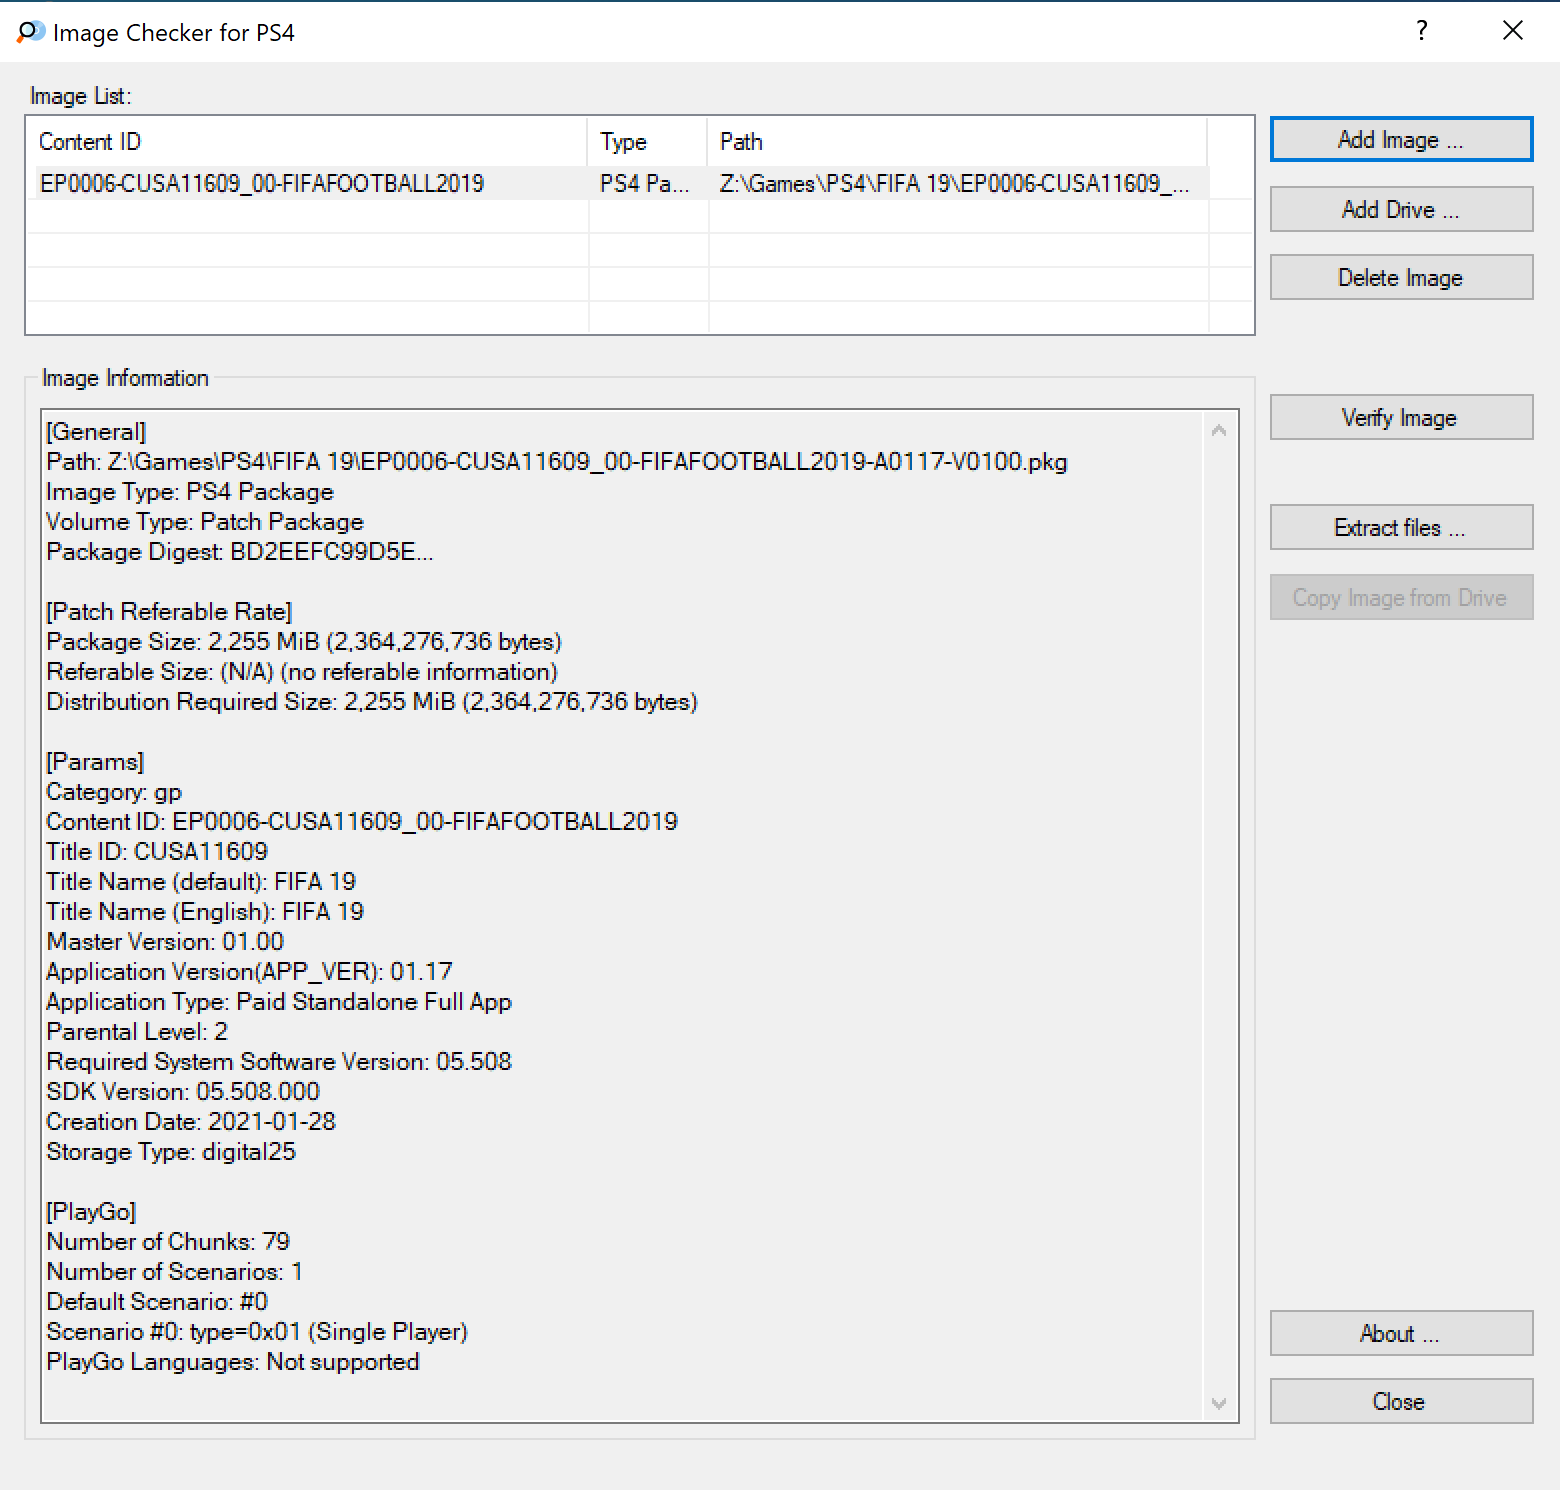Click Default Scenario: #0 line

[157, 1301]
